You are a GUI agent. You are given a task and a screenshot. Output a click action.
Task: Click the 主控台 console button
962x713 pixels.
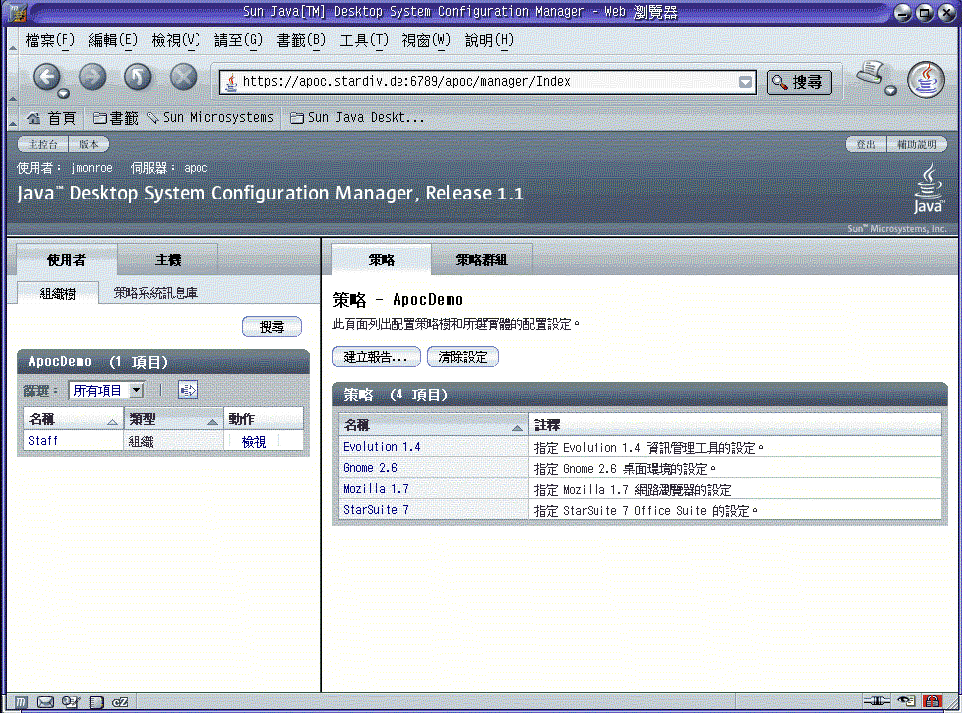pos(43,145)
